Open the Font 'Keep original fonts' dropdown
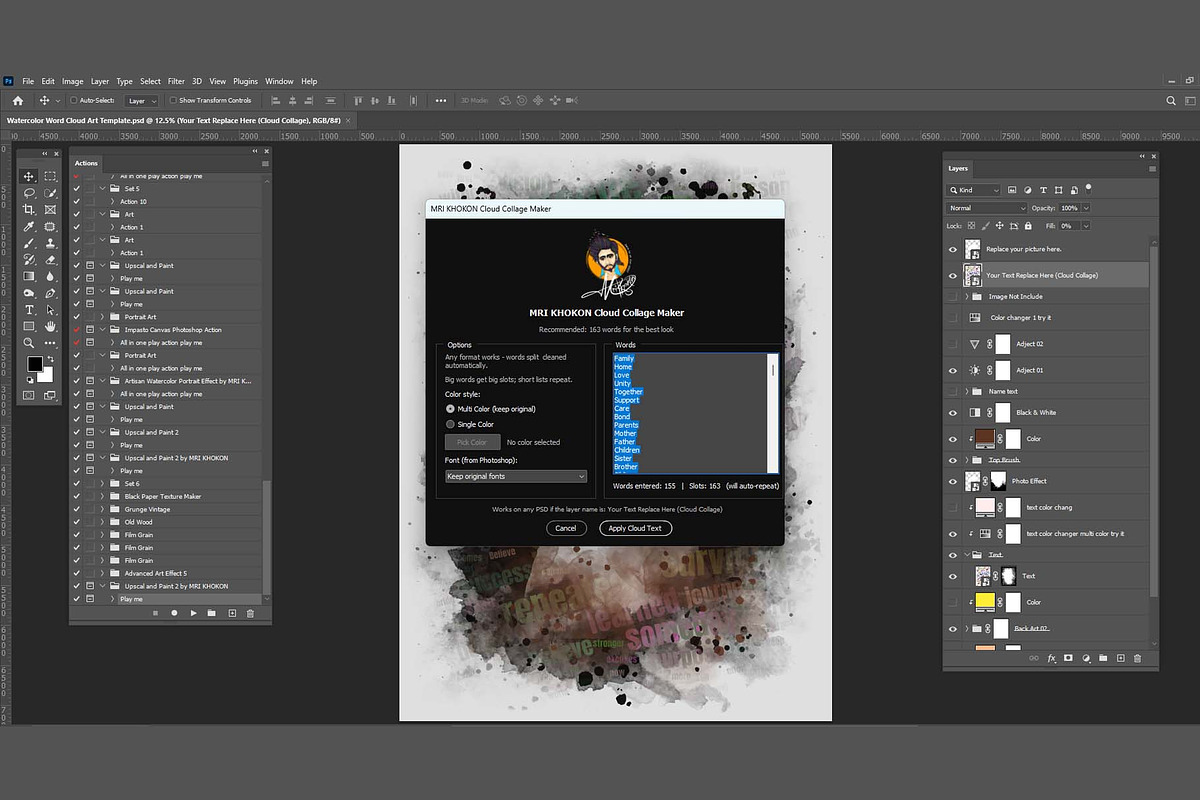This screenshot has width=1200, height=800. pos(516,476)
